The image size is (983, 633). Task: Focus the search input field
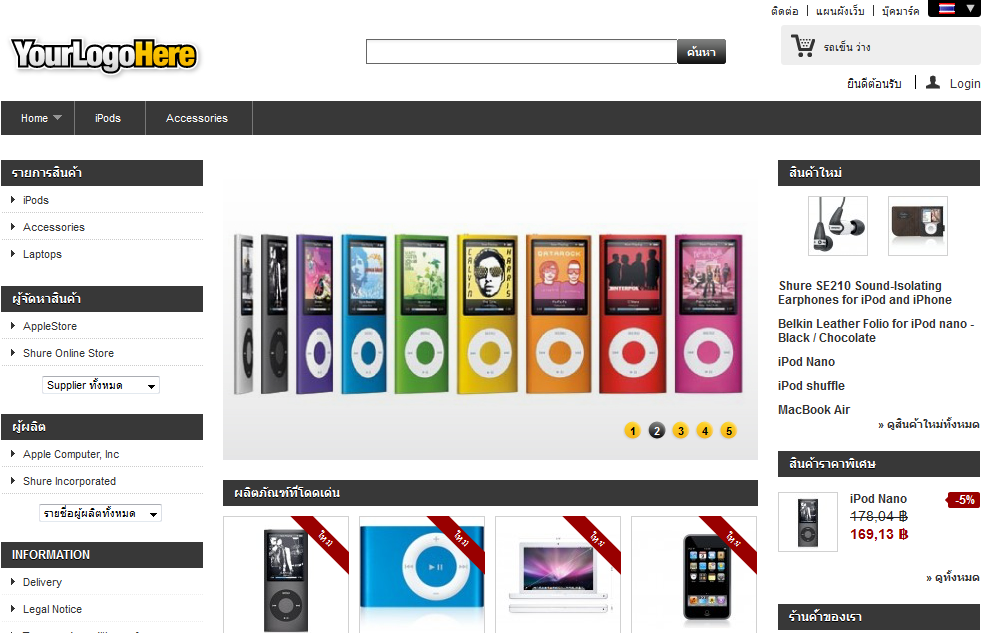point(522,51)
